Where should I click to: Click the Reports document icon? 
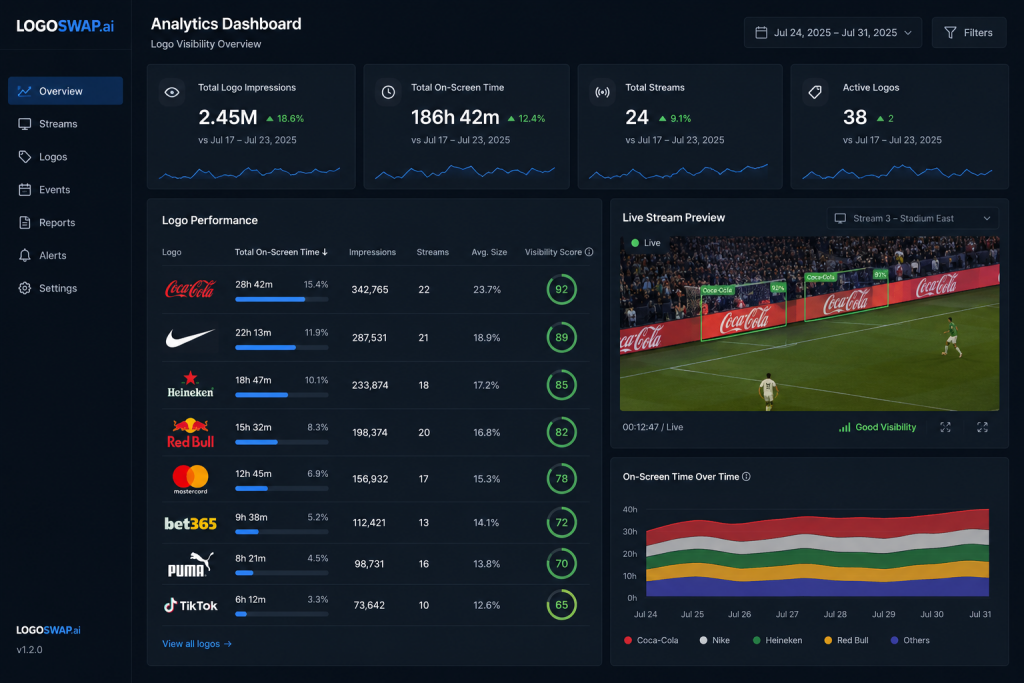click(25, 223)
